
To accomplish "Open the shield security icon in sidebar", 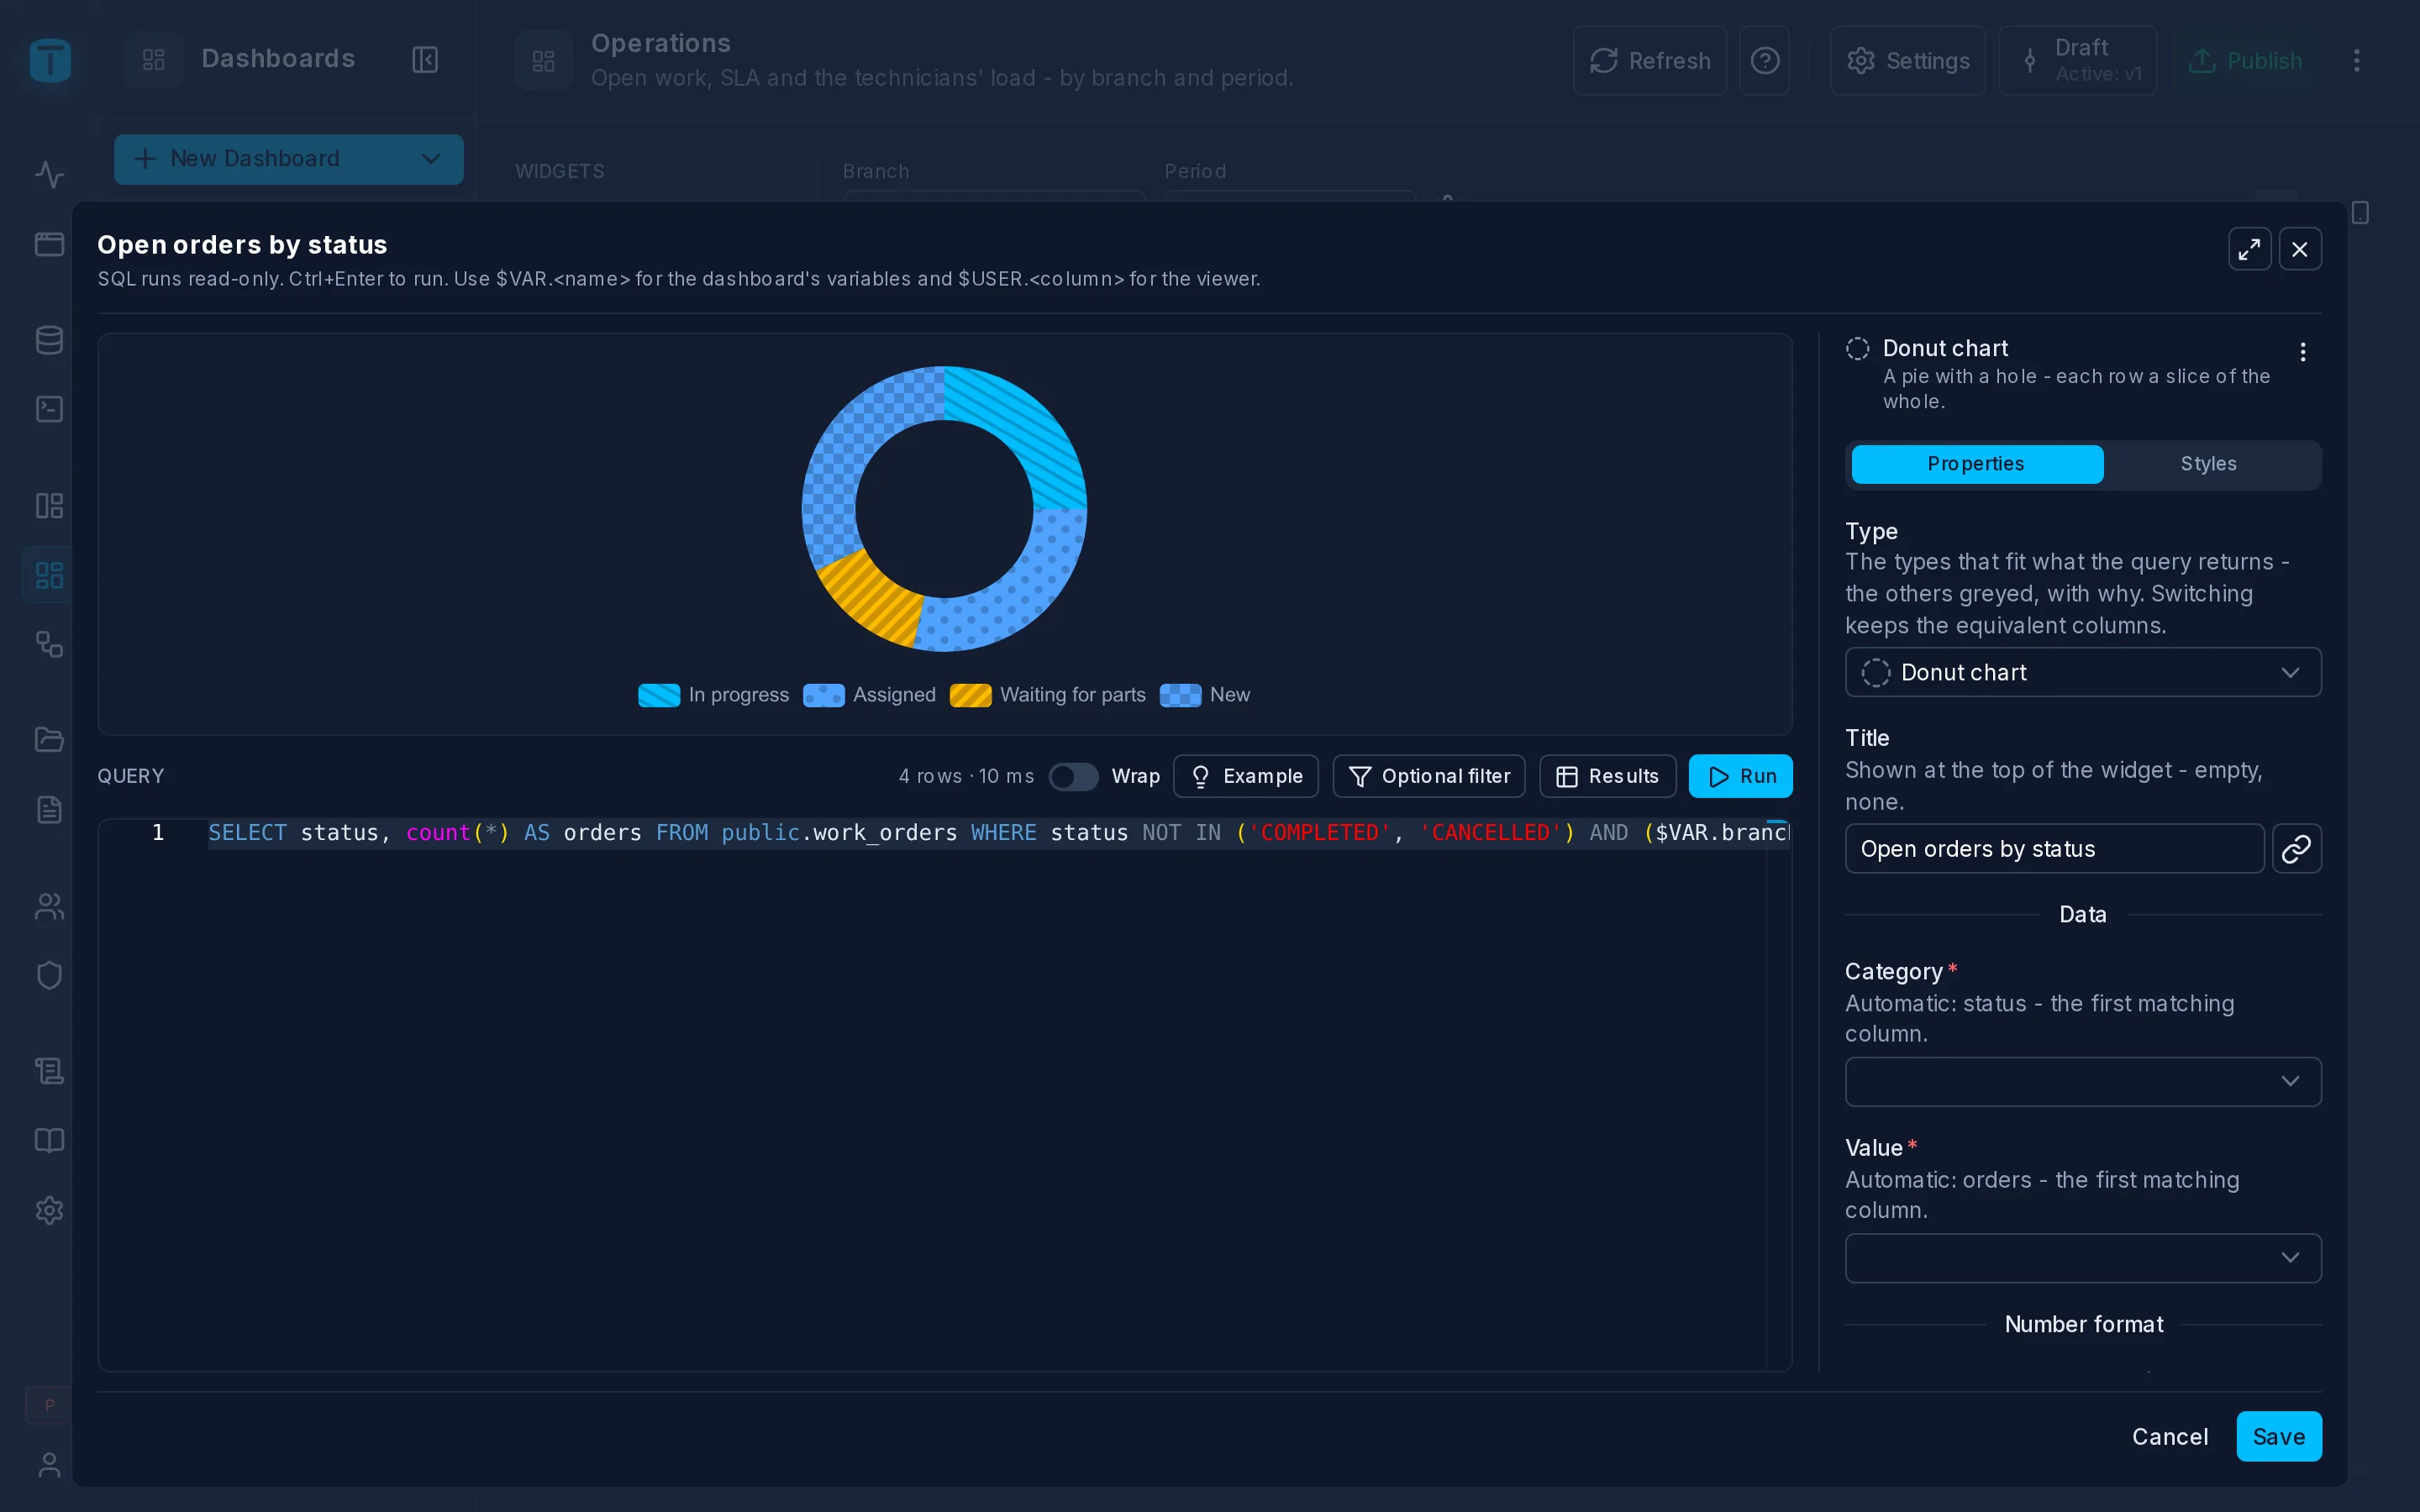I will click(49, 975).
